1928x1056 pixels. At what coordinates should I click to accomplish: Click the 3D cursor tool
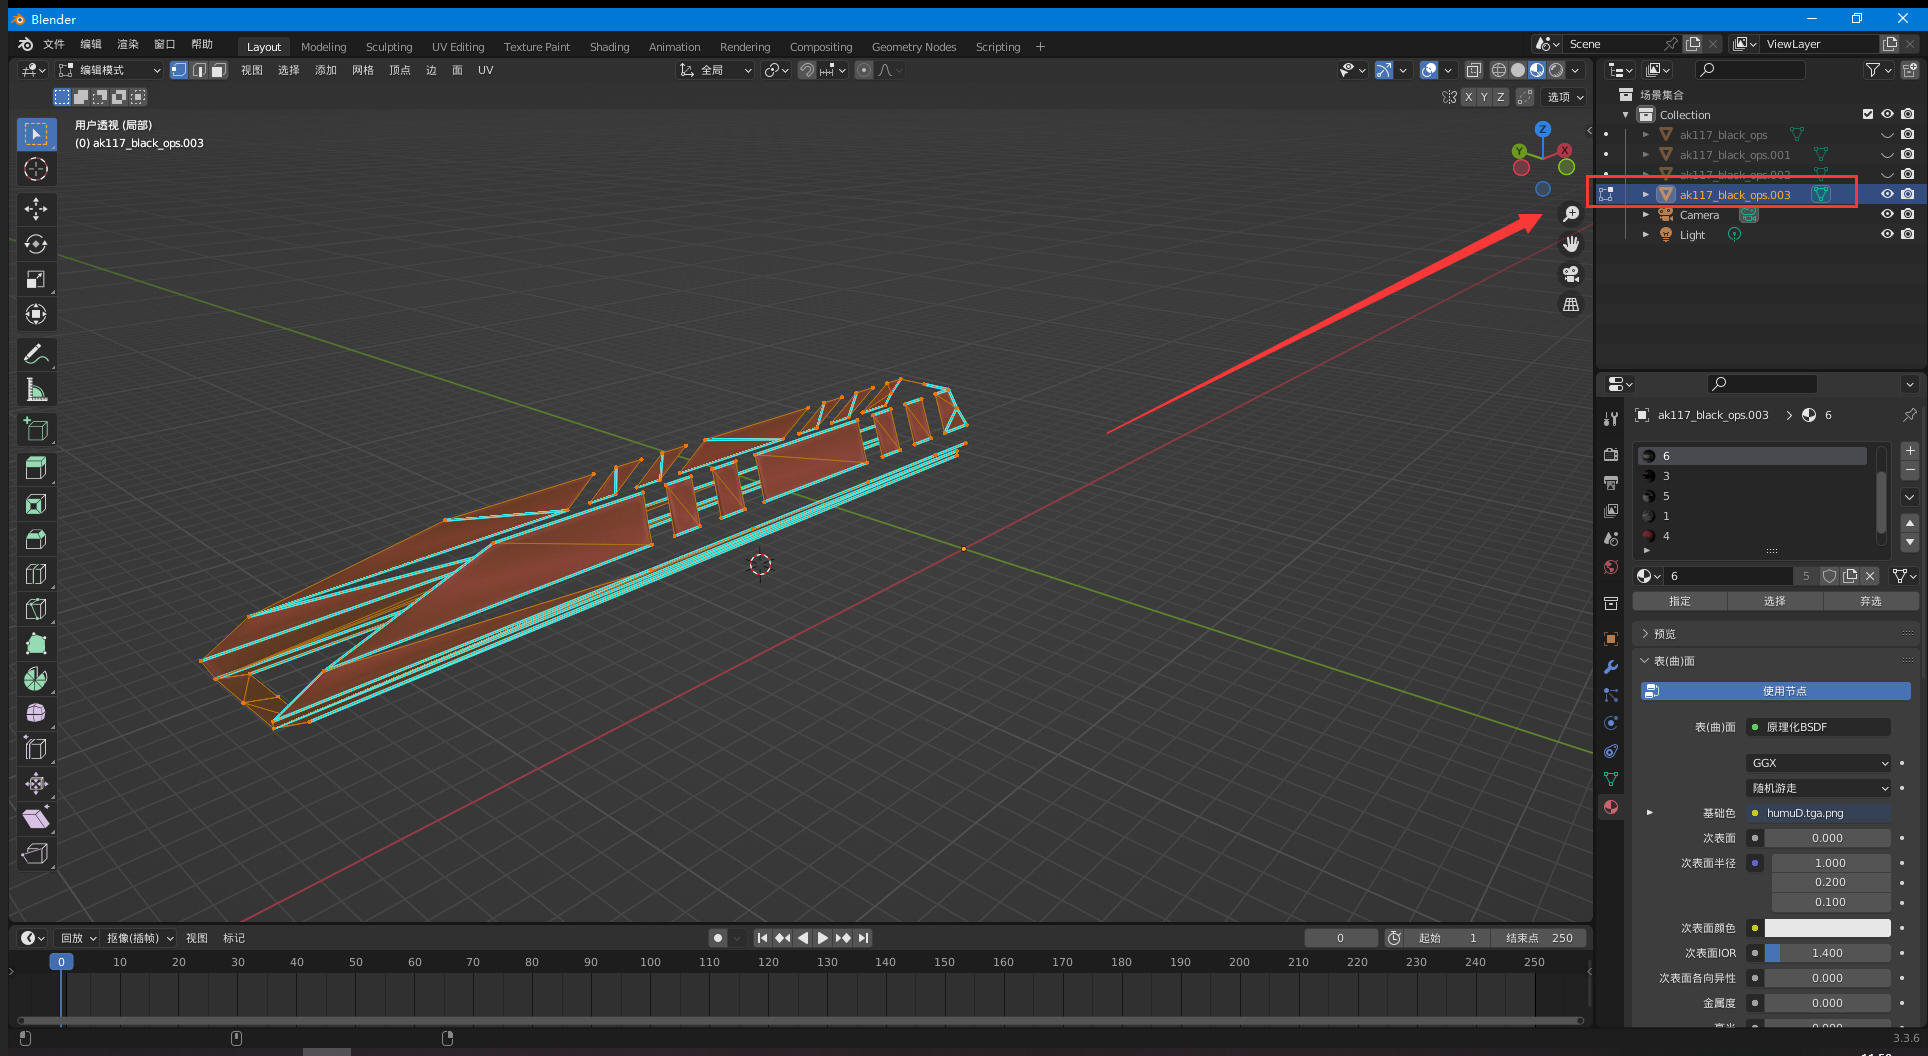pos(36,169)
